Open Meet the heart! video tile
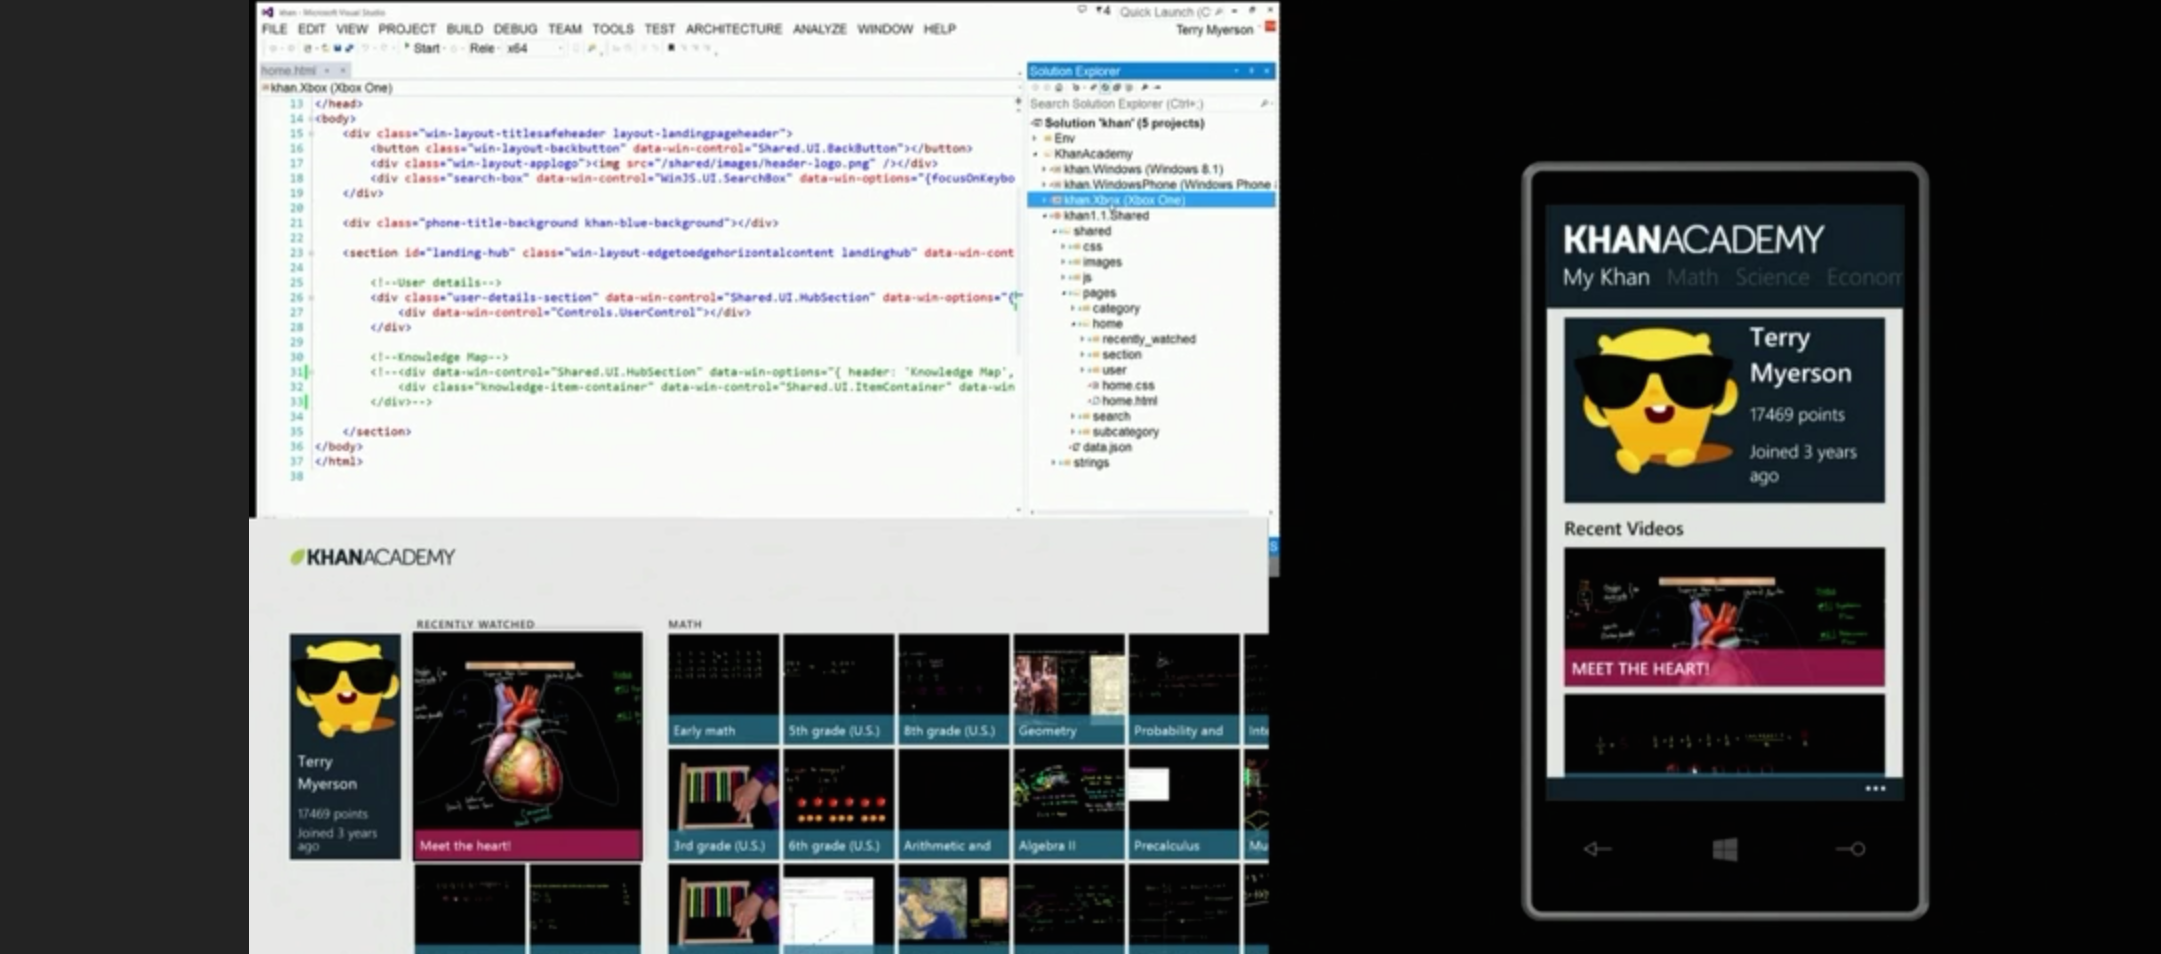 528,745
